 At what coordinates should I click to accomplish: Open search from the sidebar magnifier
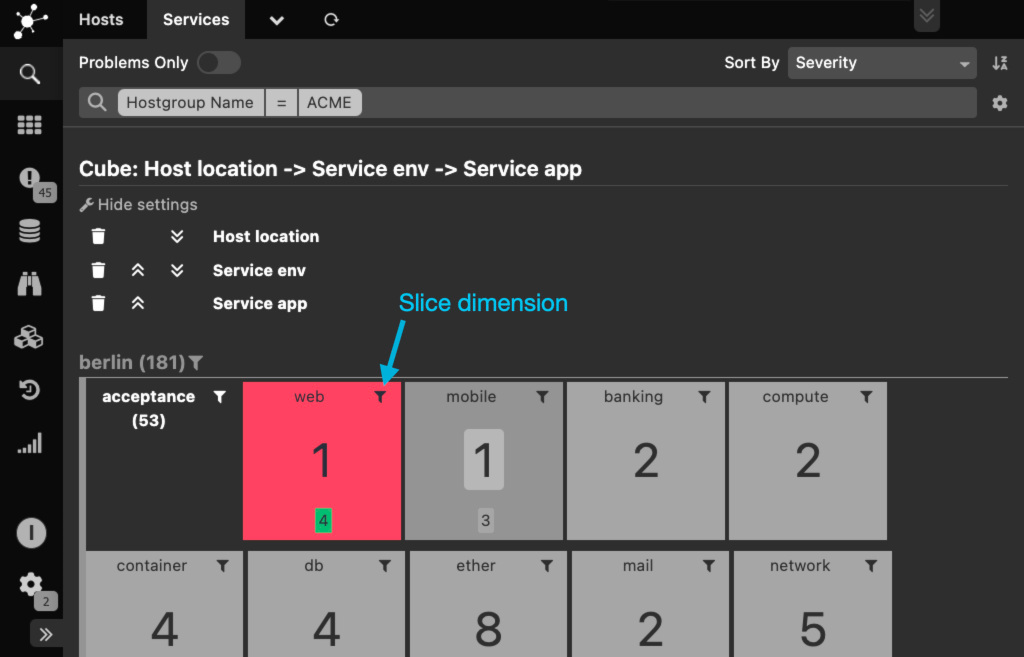click(29, 74)
